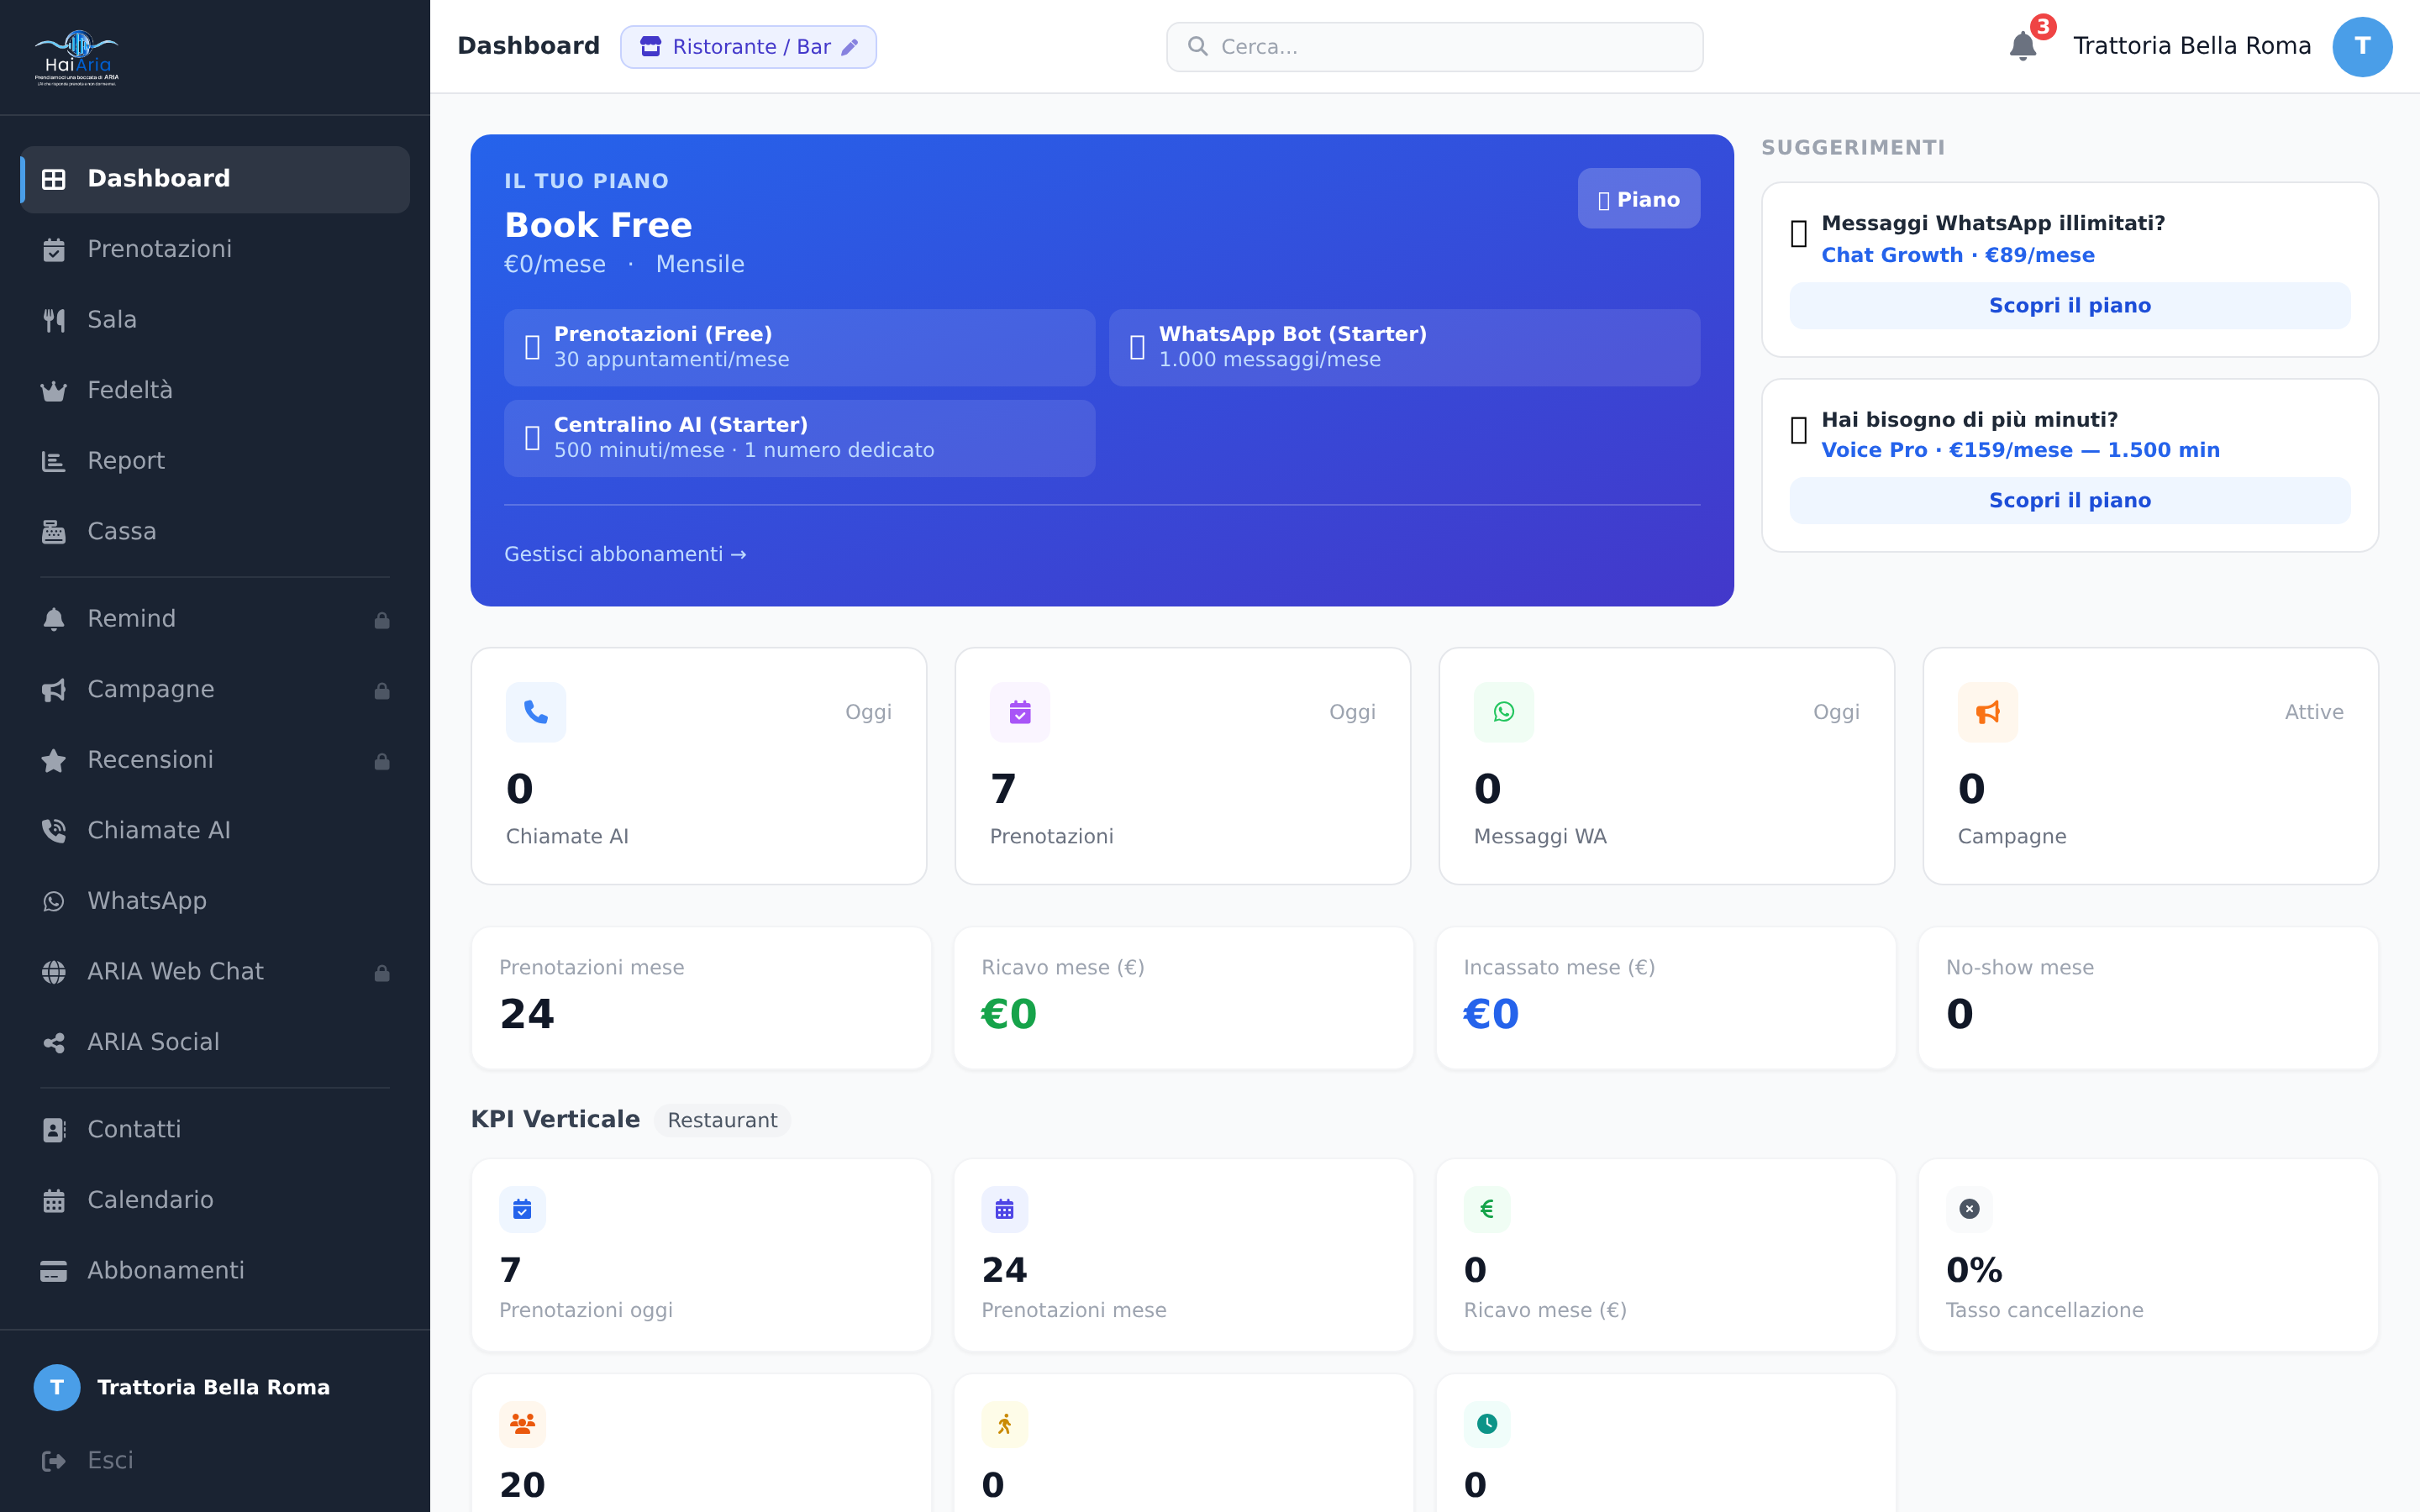Click the pencil edit icon on Ristorante / Bar

coord(850,47)
